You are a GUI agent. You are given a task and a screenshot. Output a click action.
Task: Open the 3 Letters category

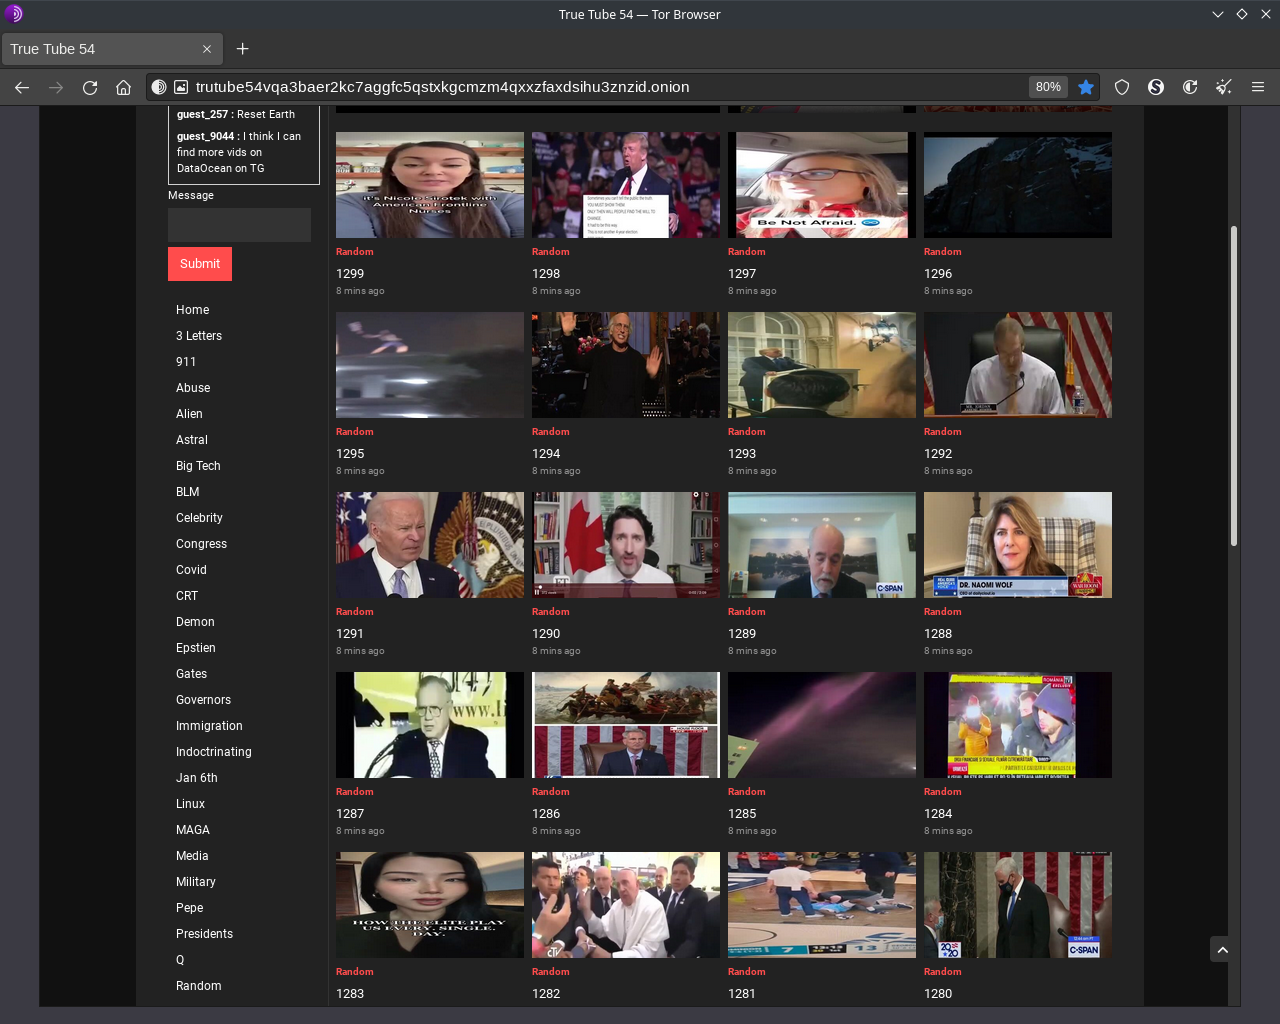[x=199, y=336]
